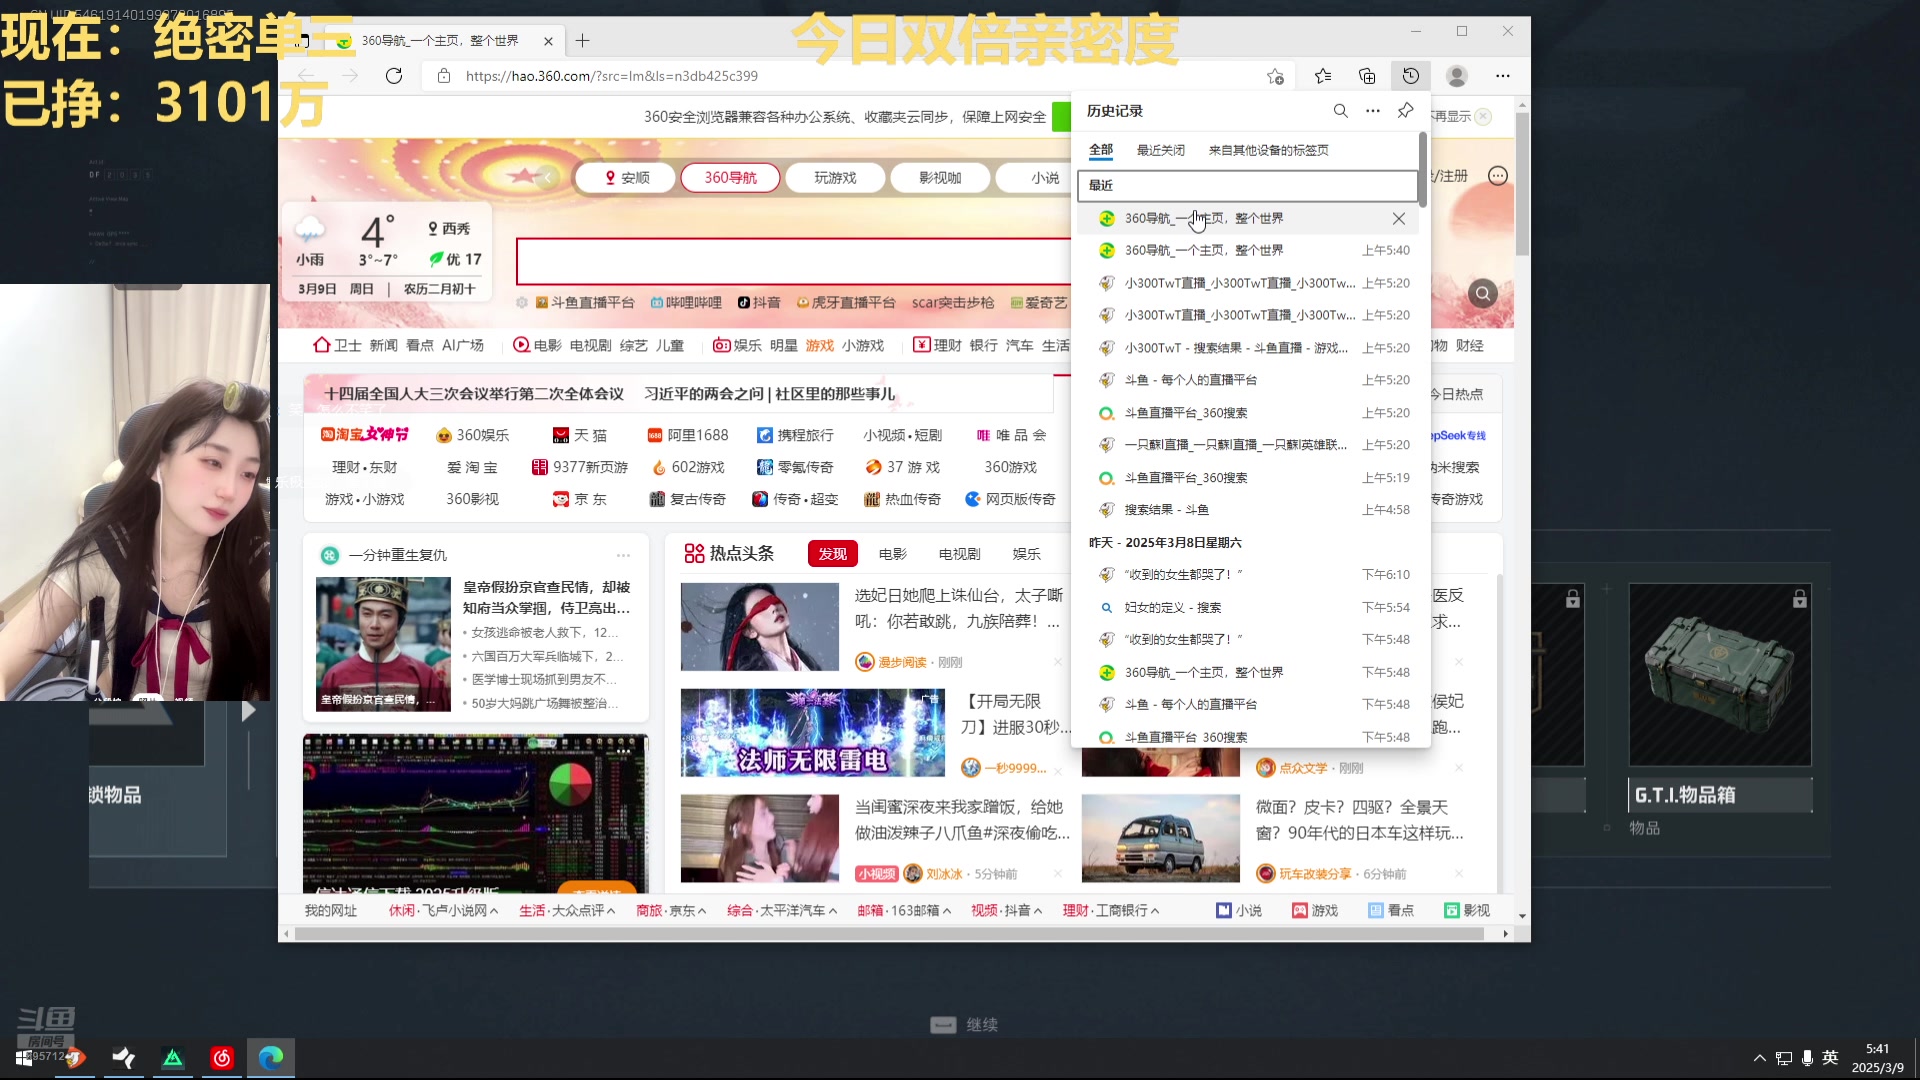
Task: Open 一分钟重生复仇 card options
Action: [x=623, y=556]
